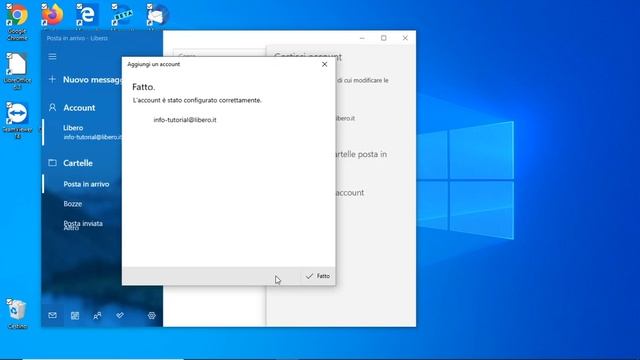640x360 pixels.
Task: Tick the checkbox on legacy Edge icon
Action: pos(79,7)
